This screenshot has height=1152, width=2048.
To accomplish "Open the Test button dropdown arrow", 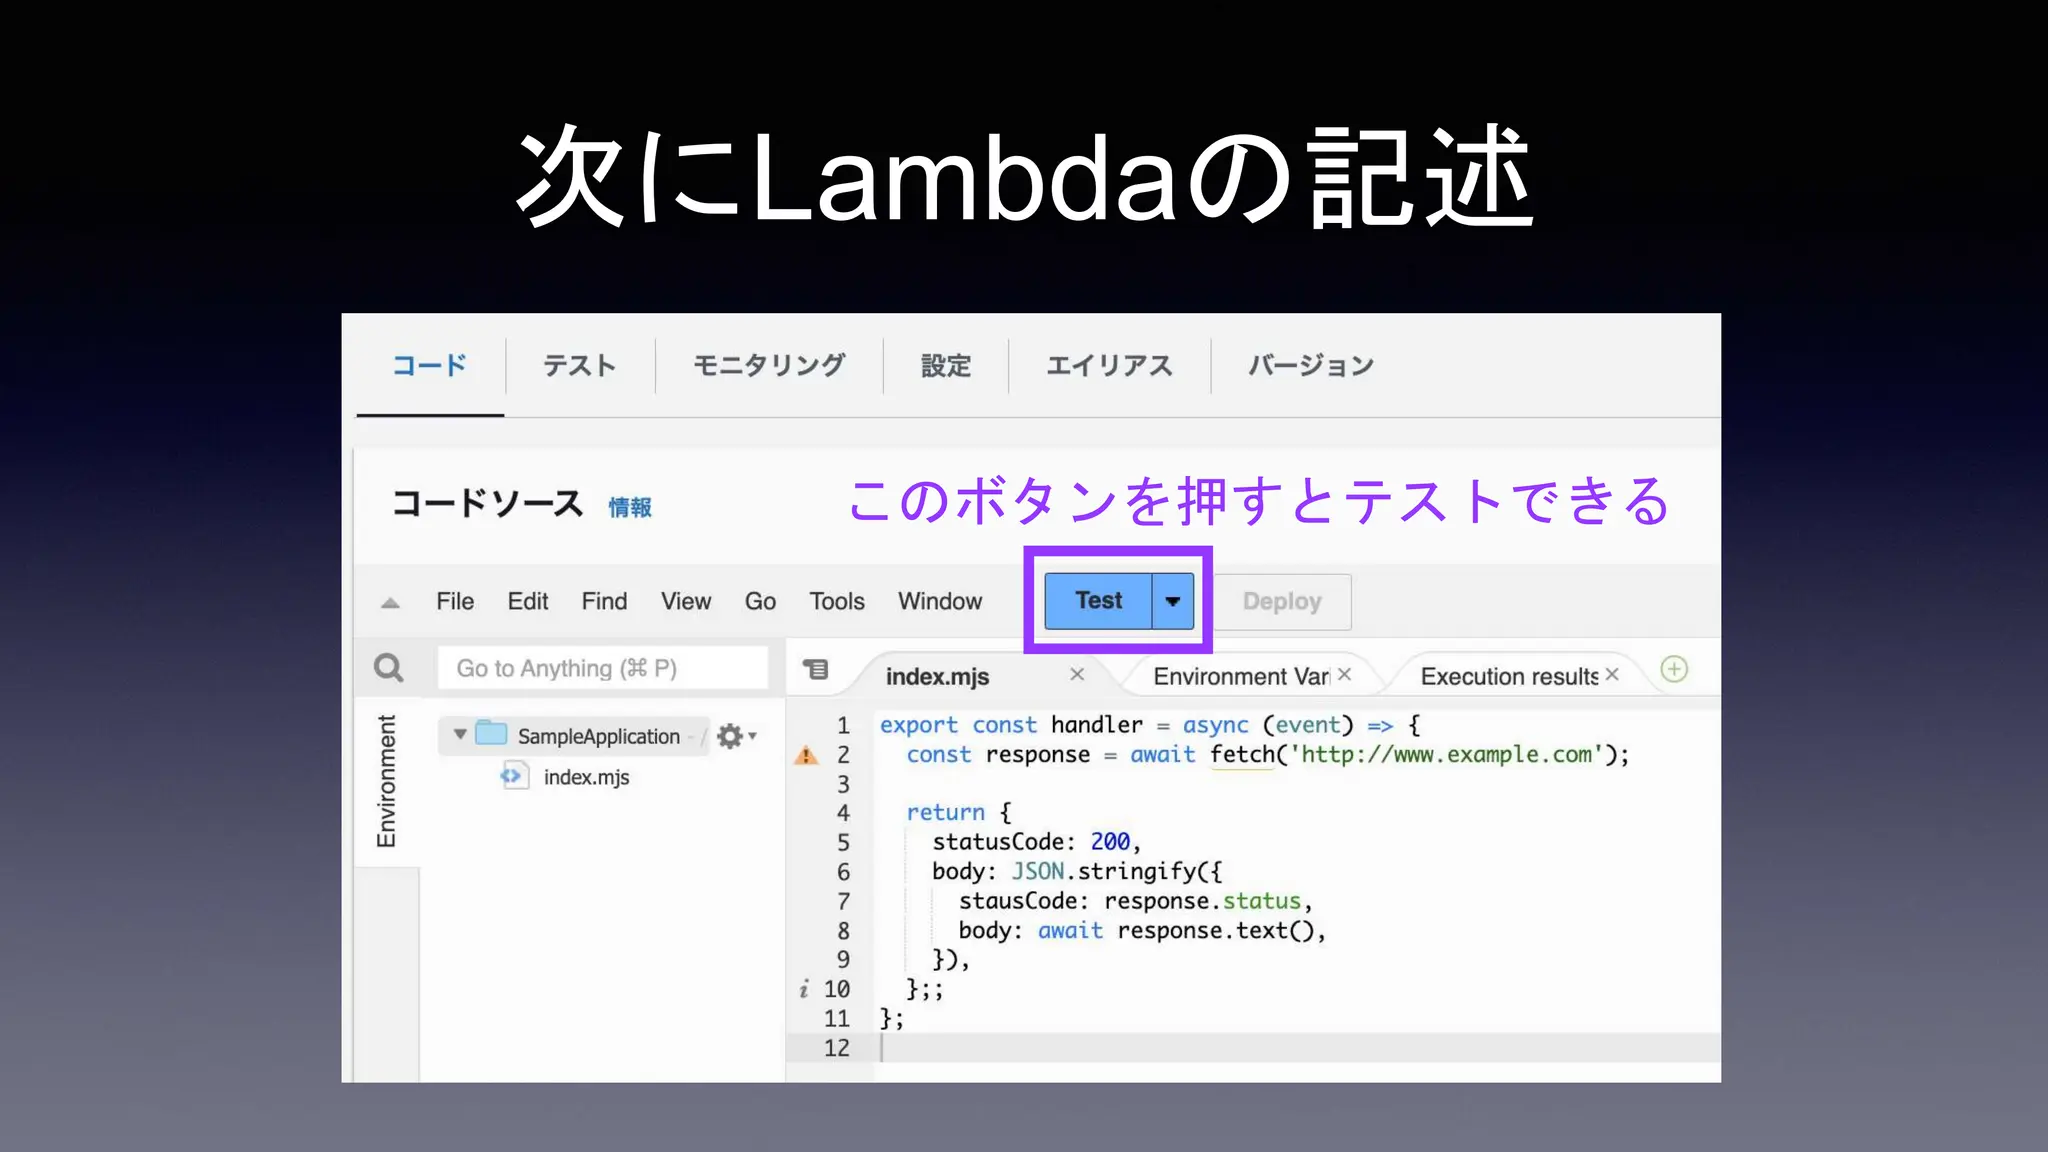I will coord(1173,601).
